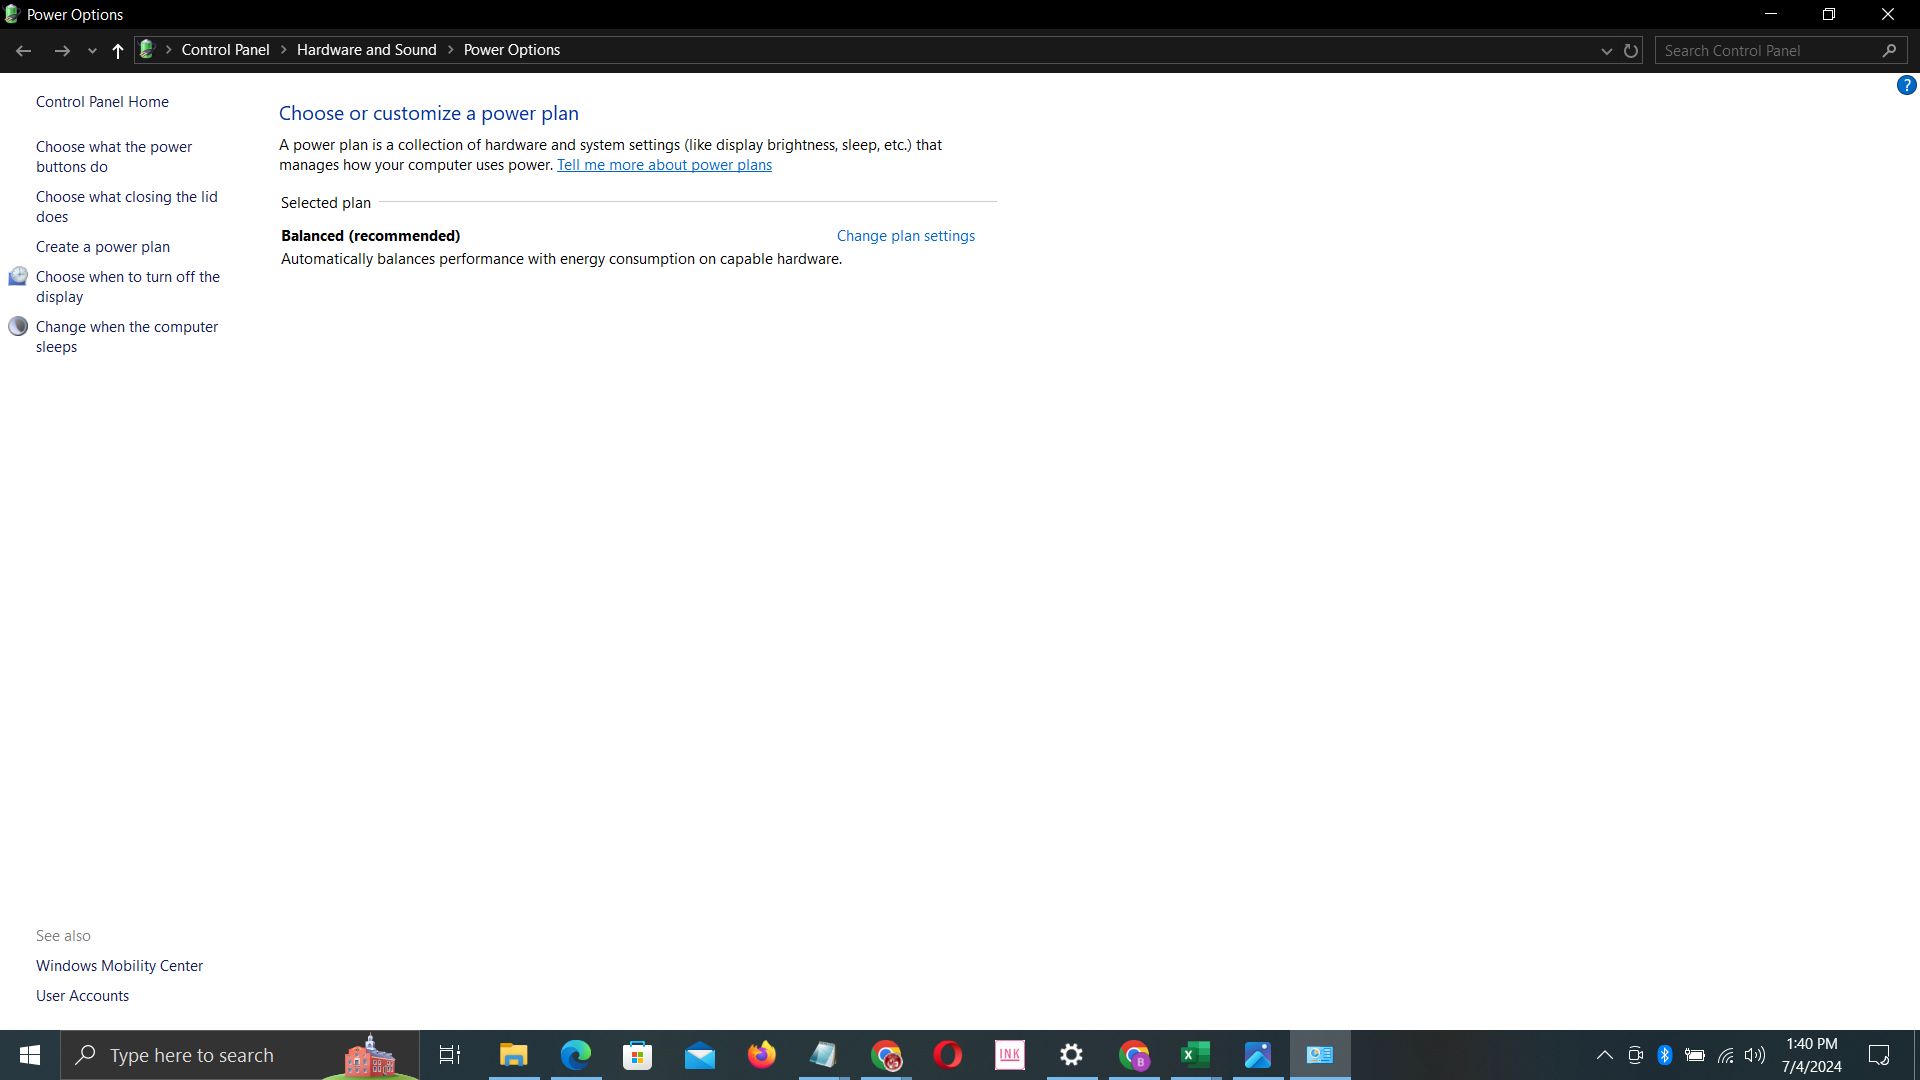Click the forward navigation arrow
The width and height of the screenshot is (1920, 1080).
coord(62,50)
